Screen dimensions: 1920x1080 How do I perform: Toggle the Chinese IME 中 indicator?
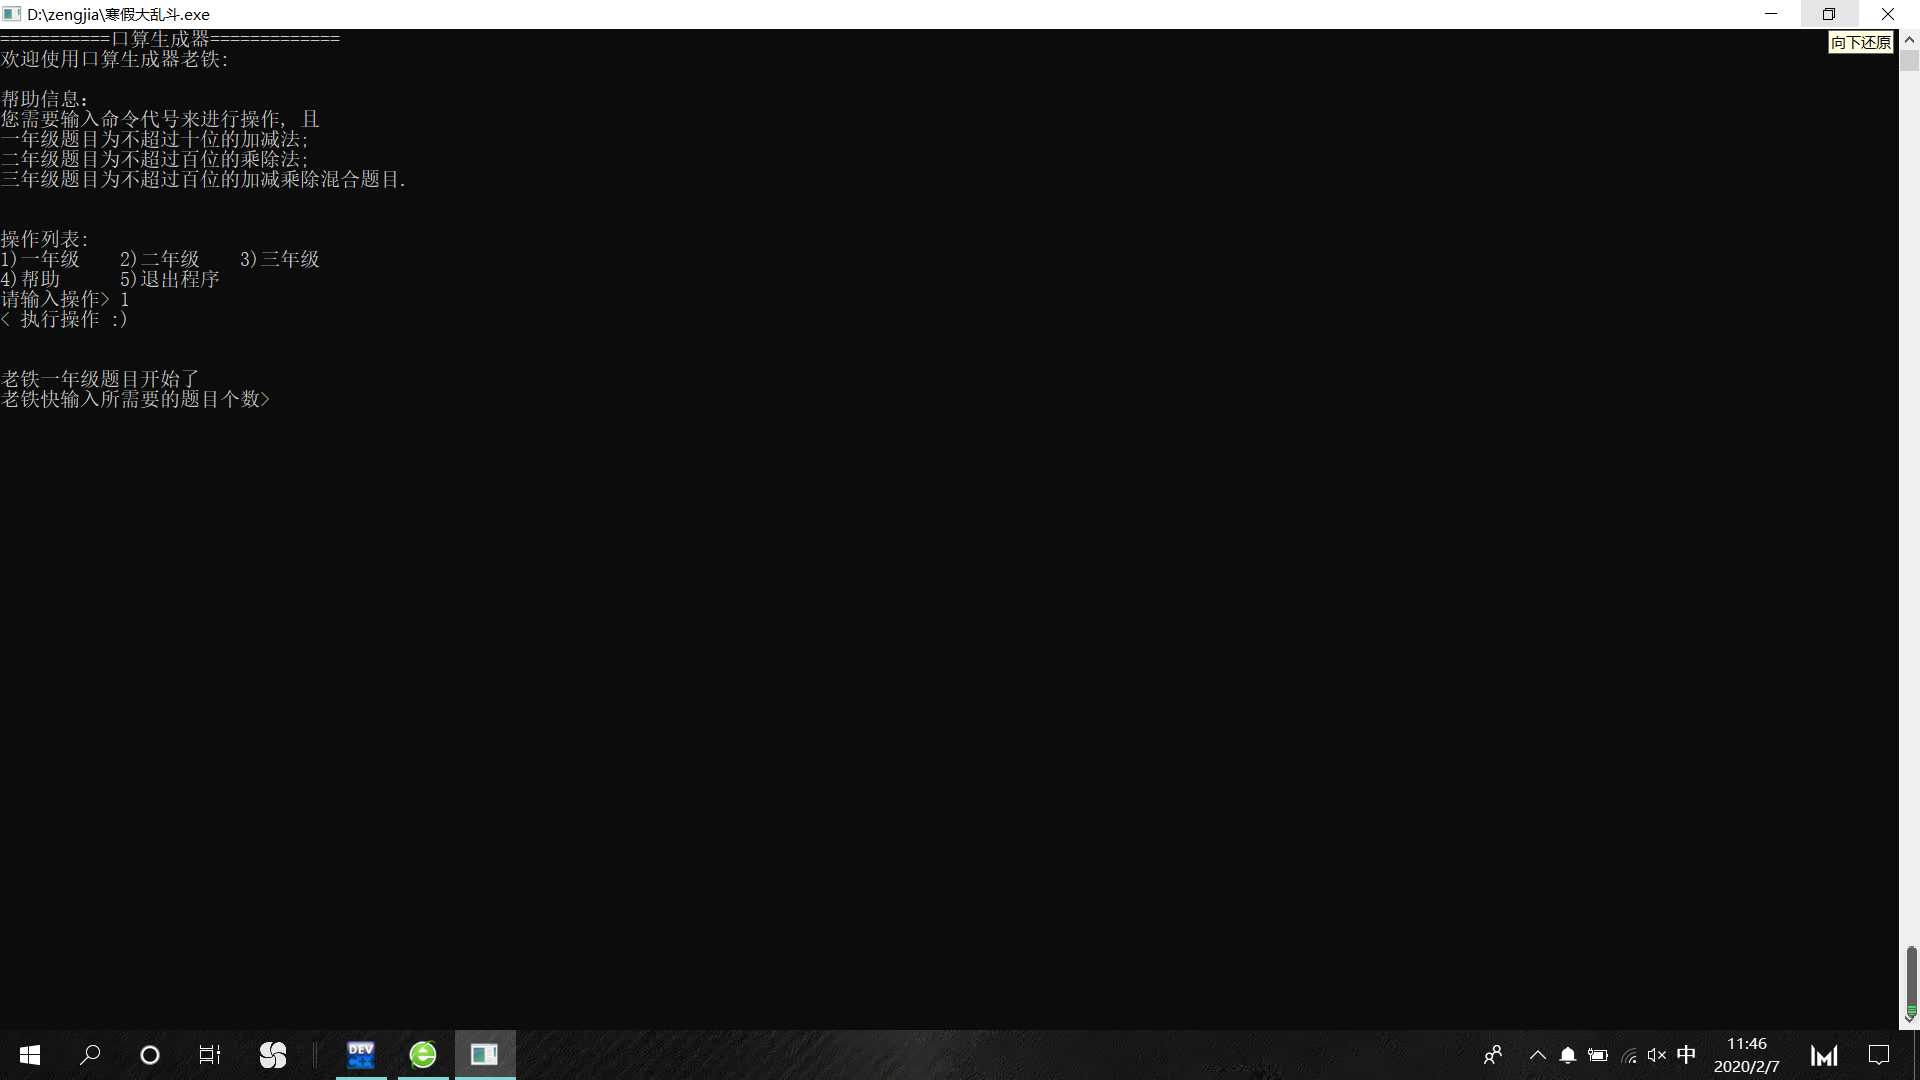[x=1687, y=1055]
